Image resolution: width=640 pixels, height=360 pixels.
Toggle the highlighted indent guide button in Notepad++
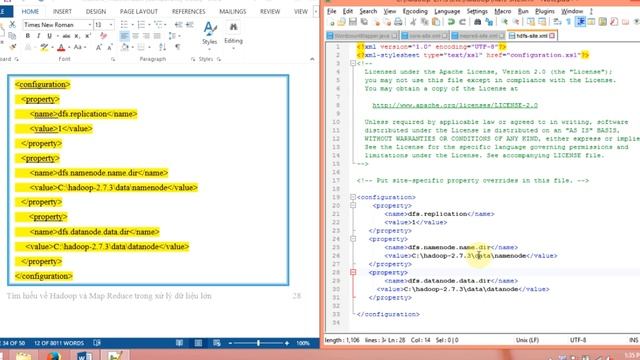[x=580, y=22]
